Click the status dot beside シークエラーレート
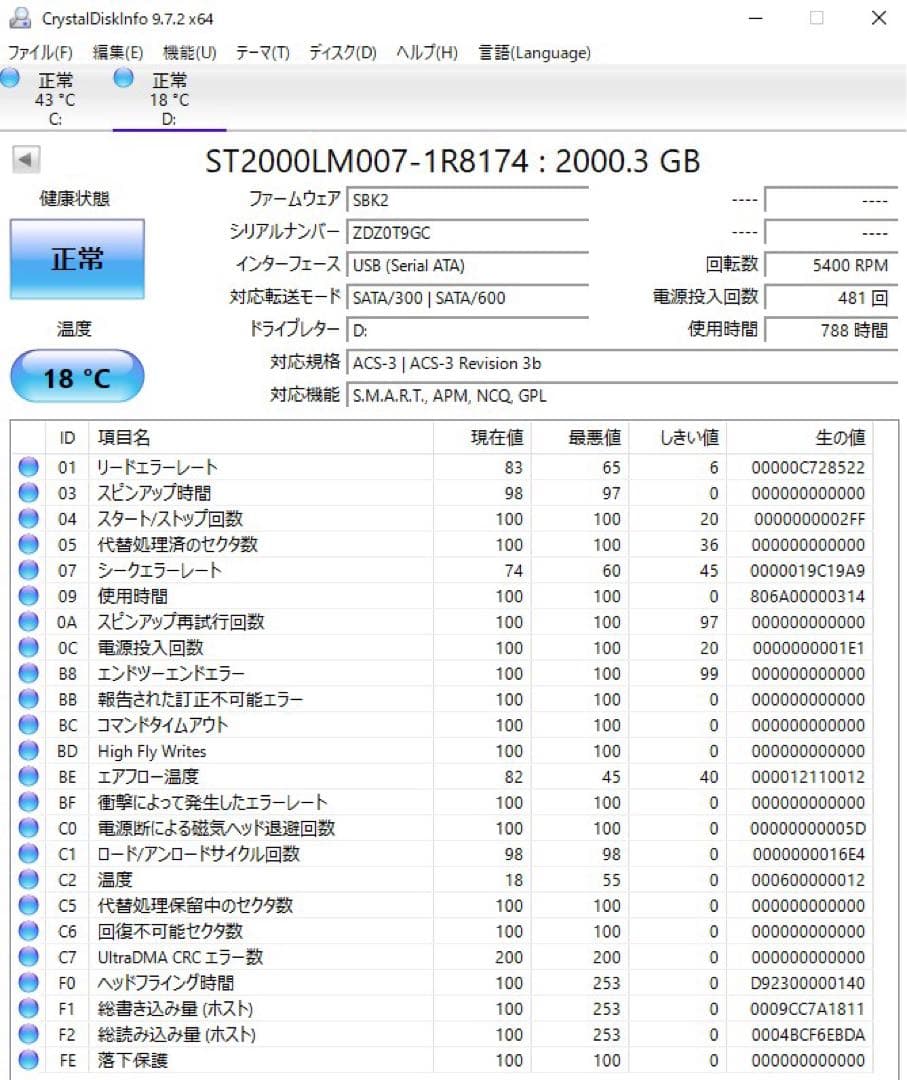Image resolution: width=907 pixels, height=1080 pixels. [29, 570]
